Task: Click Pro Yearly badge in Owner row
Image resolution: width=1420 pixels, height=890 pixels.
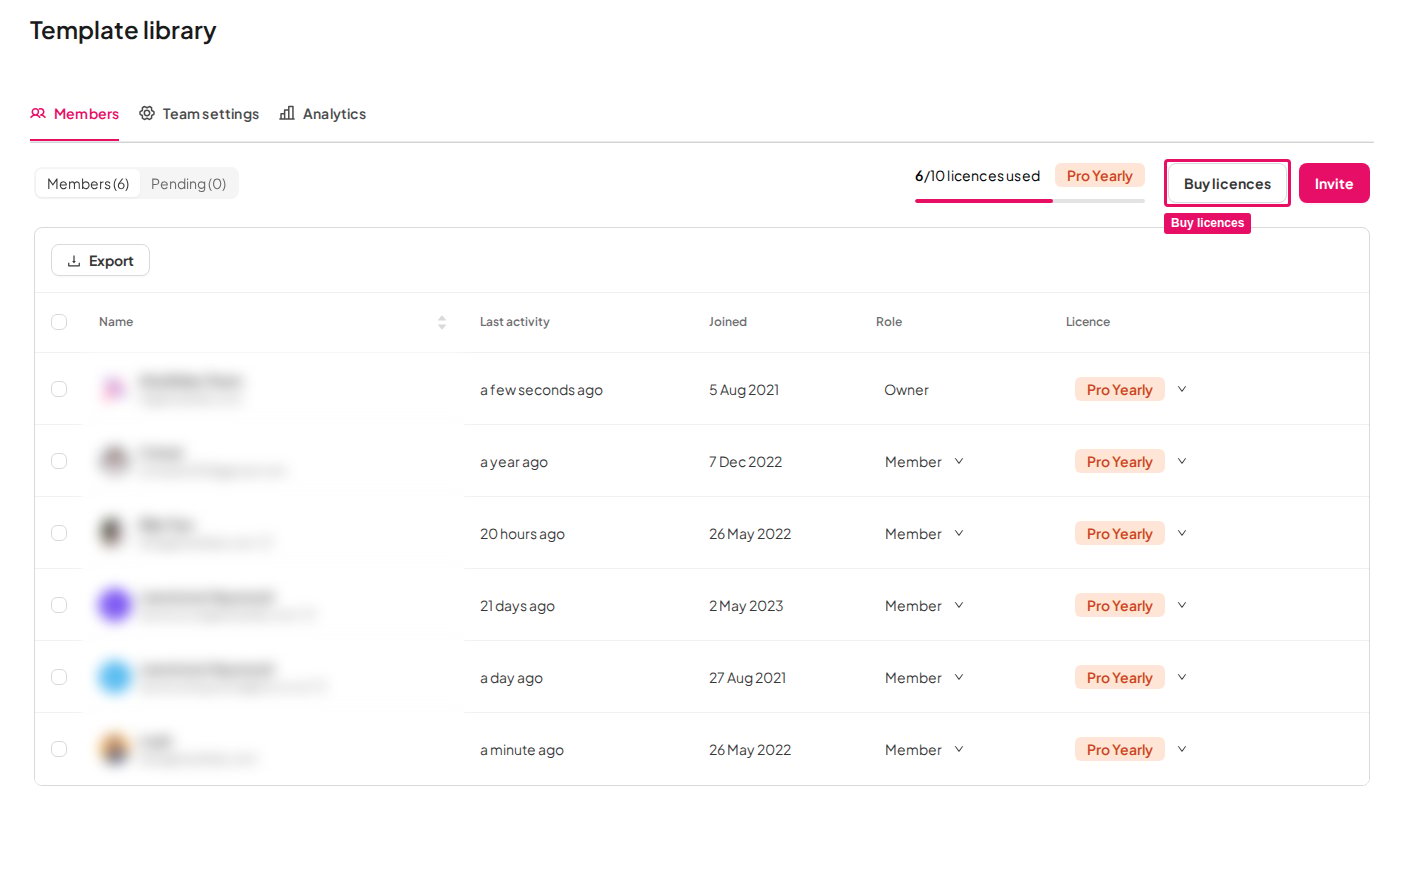Action: pos(1120,390)
